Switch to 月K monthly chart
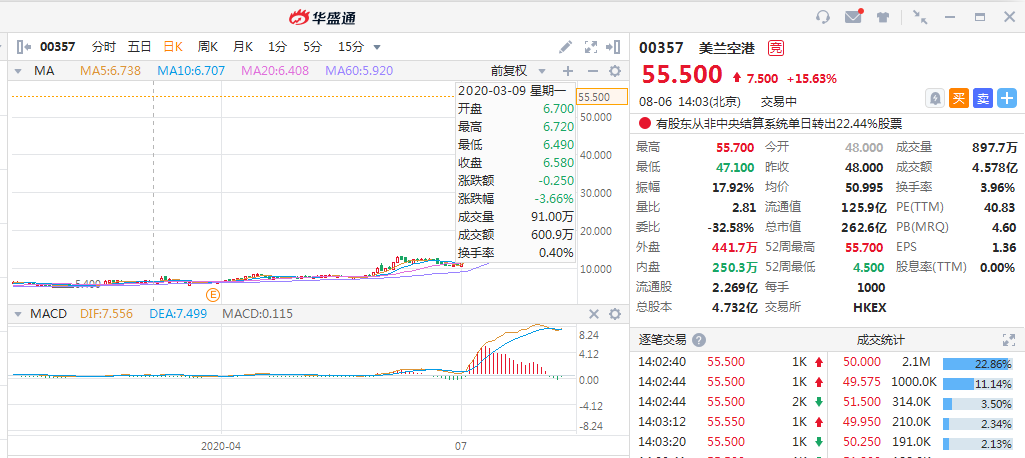Viewport: 1025px width, 458px height. (x=243, y=46)
